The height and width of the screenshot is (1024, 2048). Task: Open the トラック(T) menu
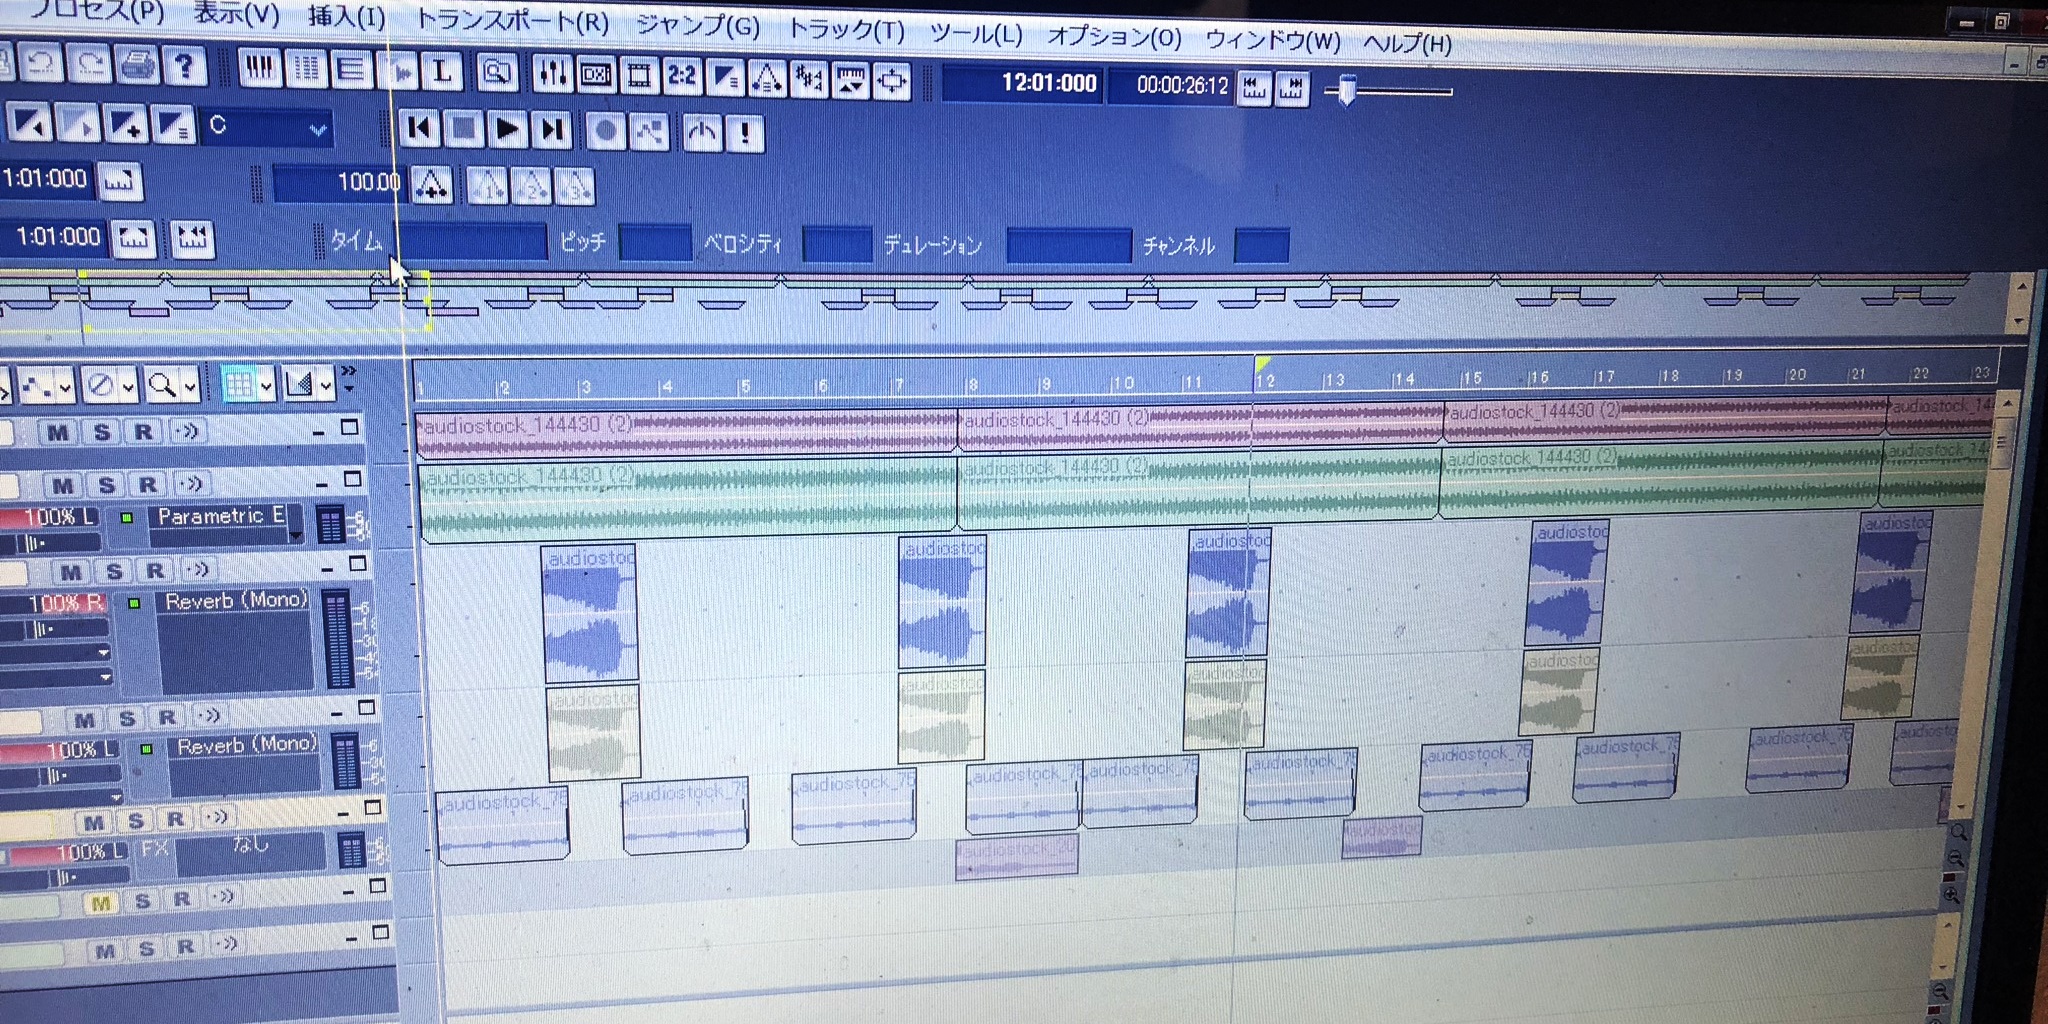coord(845,29)
